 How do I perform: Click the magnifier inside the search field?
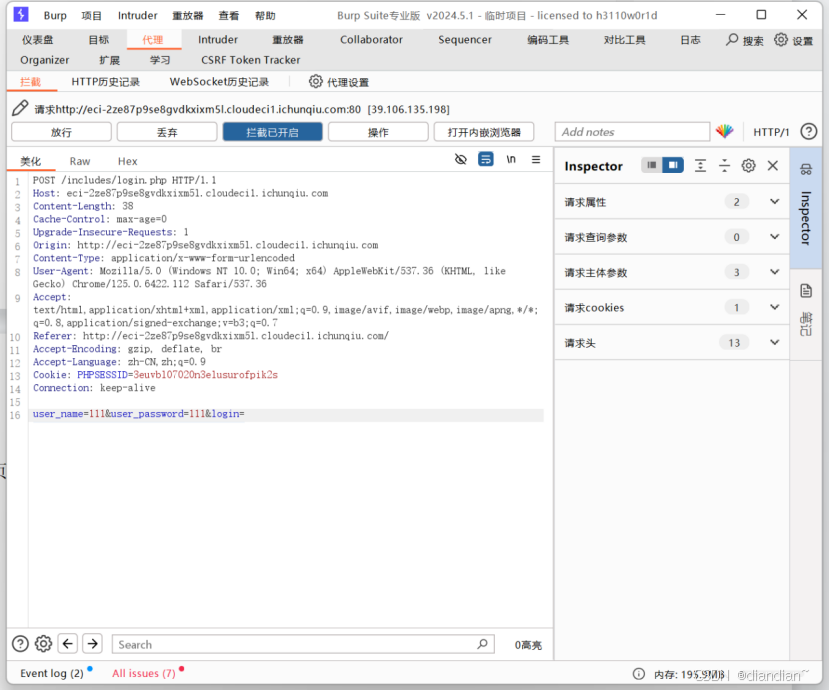pyautogui.click(x=482, y=644)
